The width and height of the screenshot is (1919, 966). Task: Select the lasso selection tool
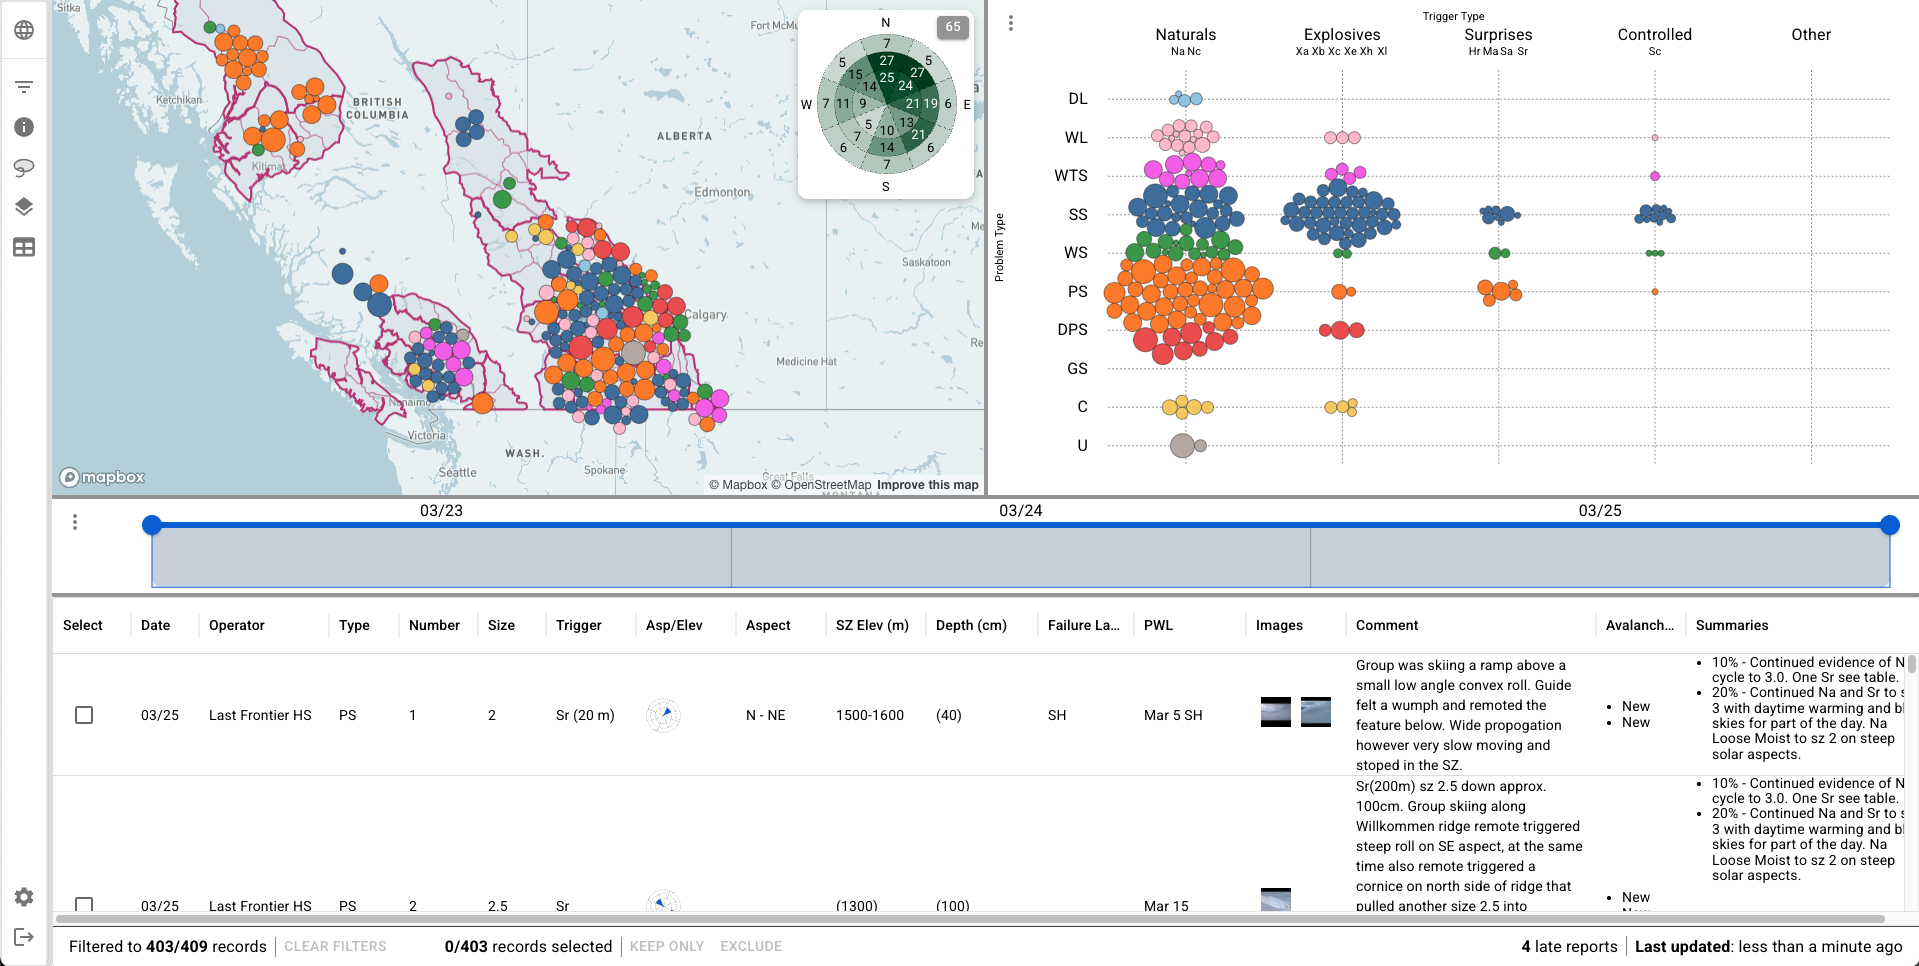coord(24,167)
